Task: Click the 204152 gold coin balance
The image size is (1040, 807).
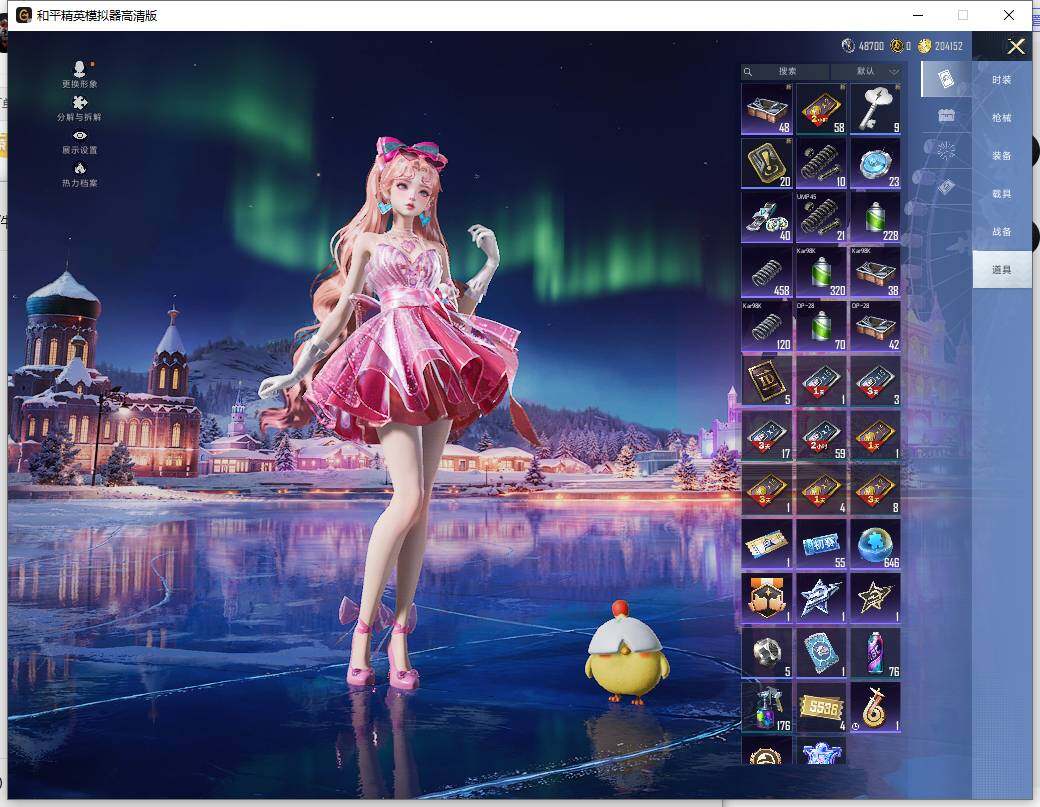Action: pyautogui.click(x=941, y=46)
